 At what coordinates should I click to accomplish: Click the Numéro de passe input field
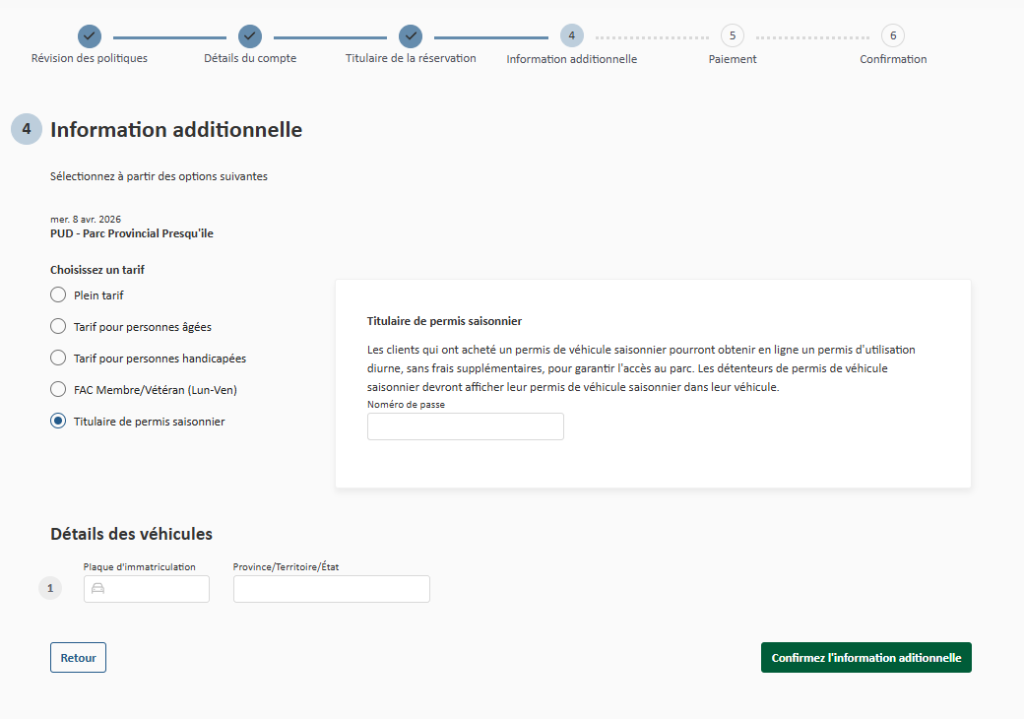tap(465, 426)
